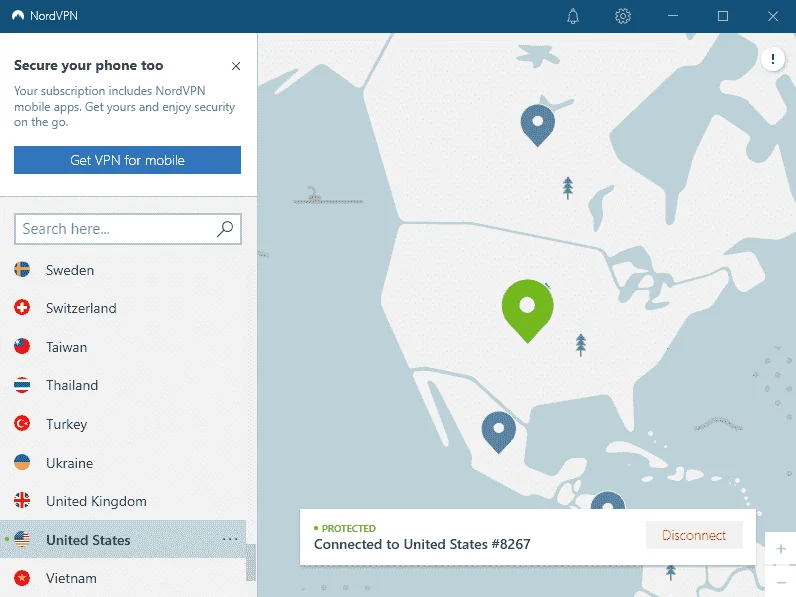Click the Disconnect button

coord(694,535)
